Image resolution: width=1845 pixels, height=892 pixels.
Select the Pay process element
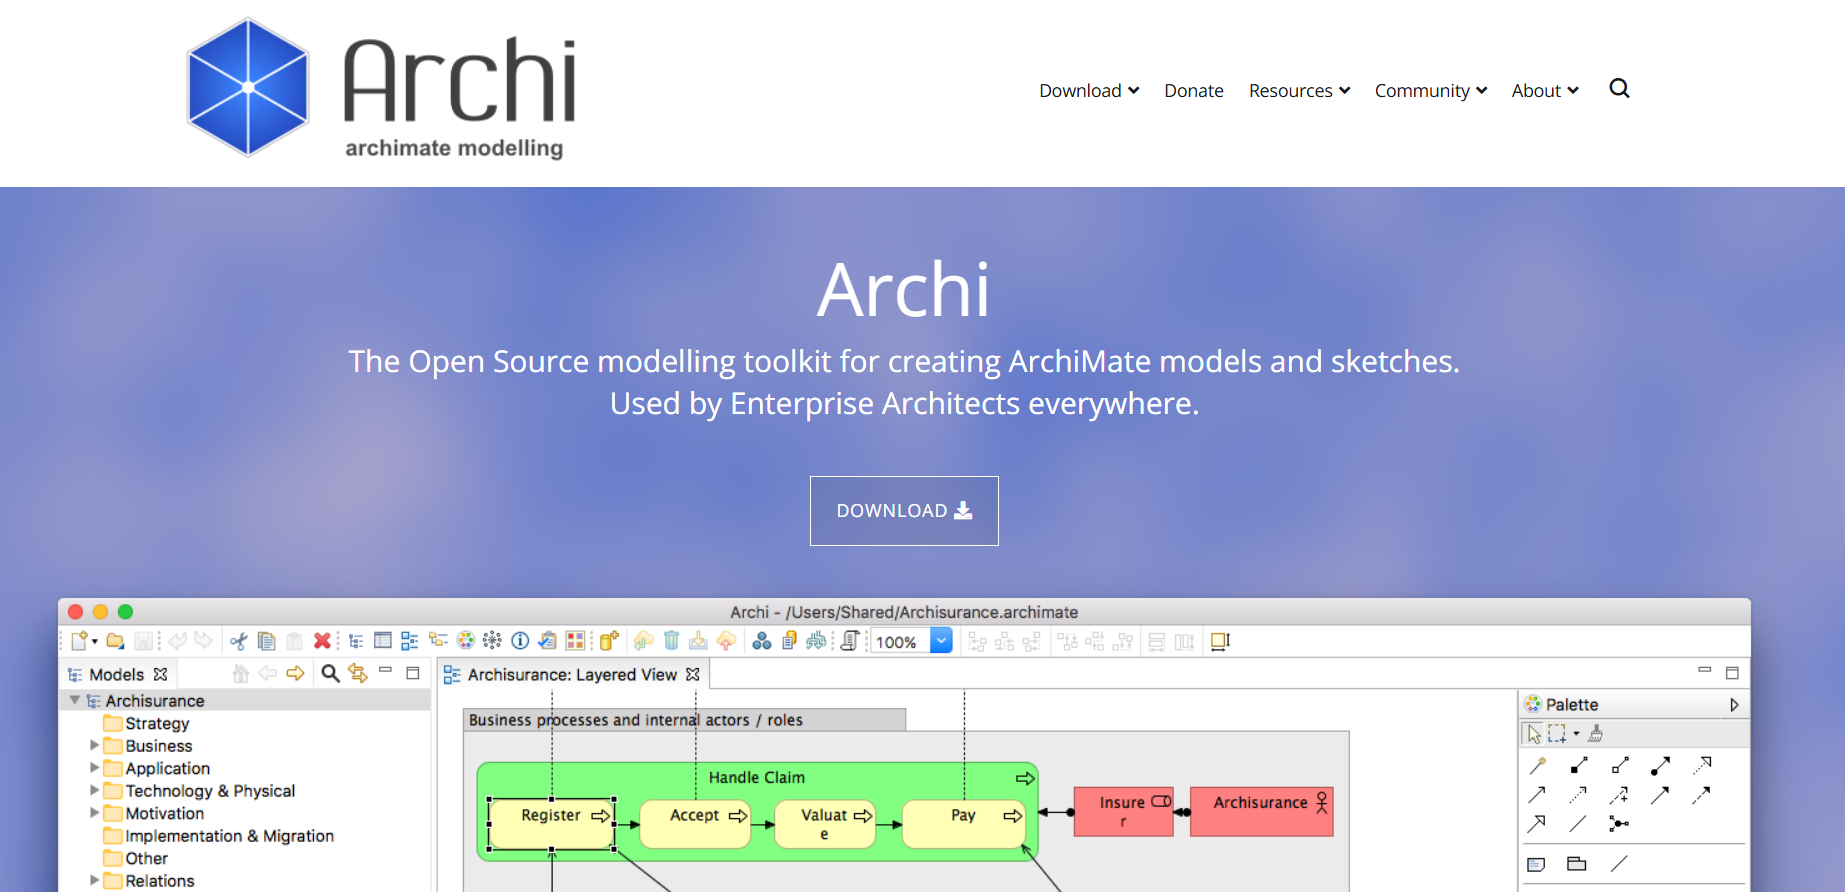pyautogui.click(x=965, y=824)
